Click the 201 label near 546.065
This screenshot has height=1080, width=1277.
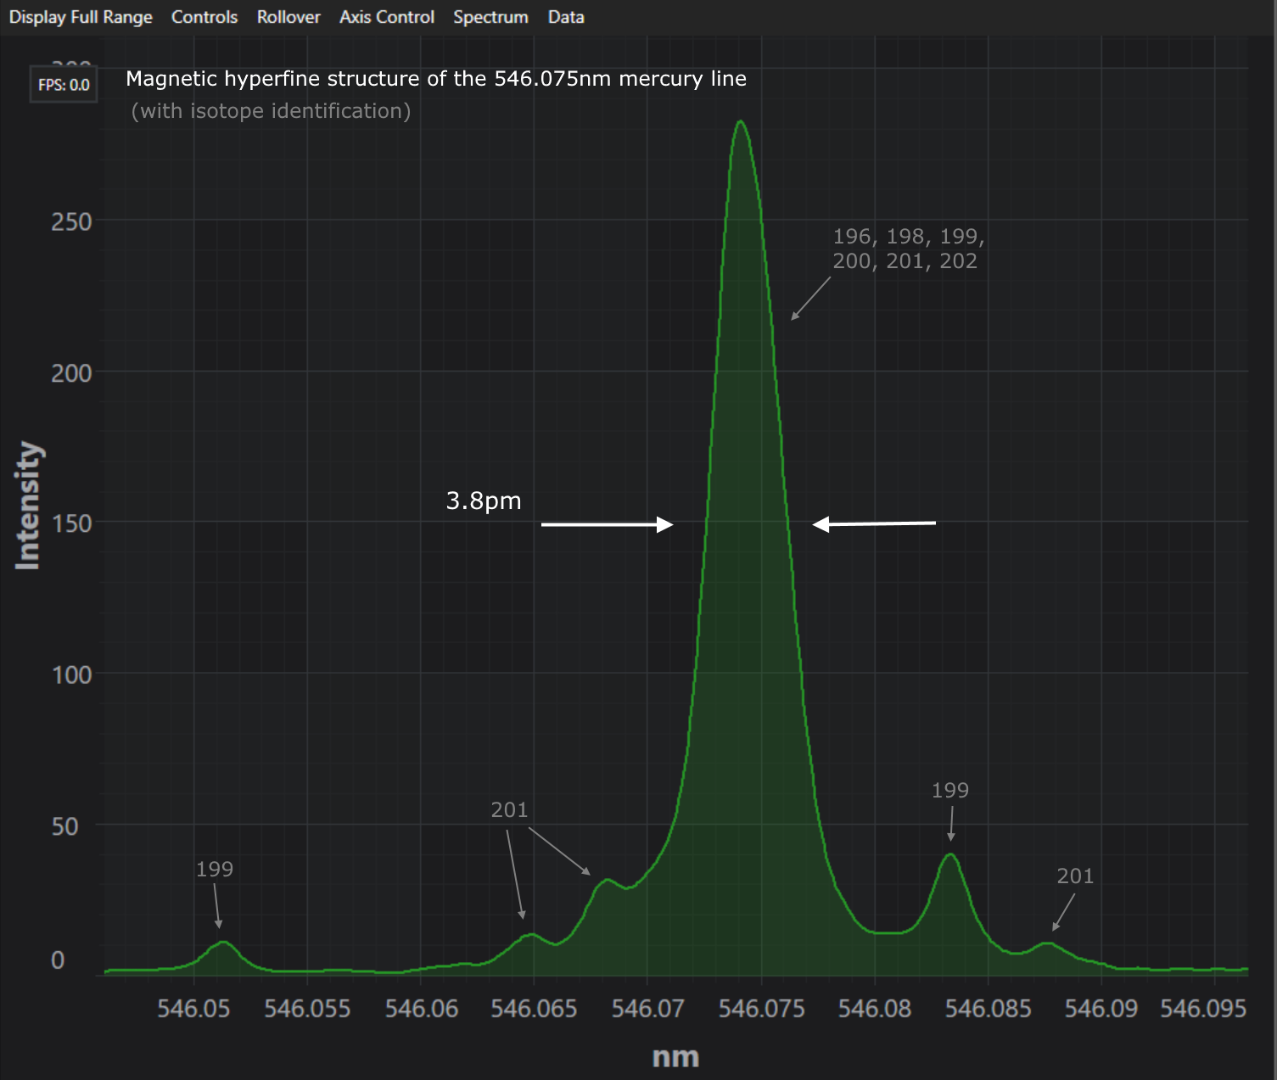coord(509,810)
